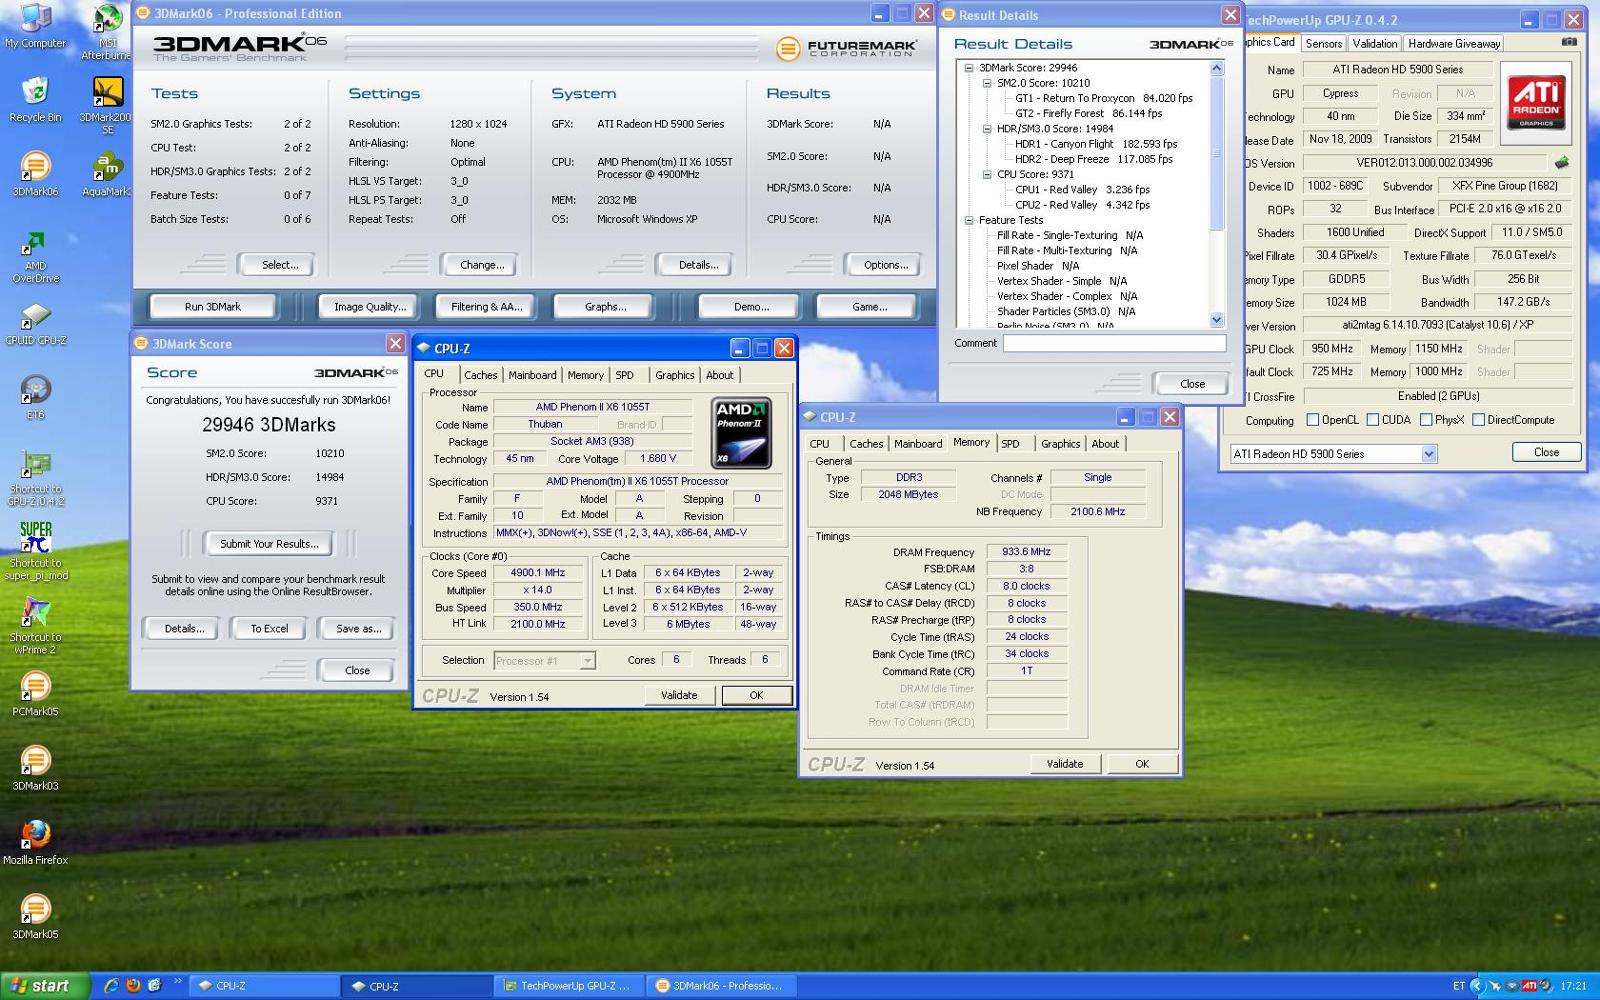Screen dimensions: 1600x1000
Task: Open the Graphs button in 3DMark06
Action: pyautogui.click(x=605, y=307)
